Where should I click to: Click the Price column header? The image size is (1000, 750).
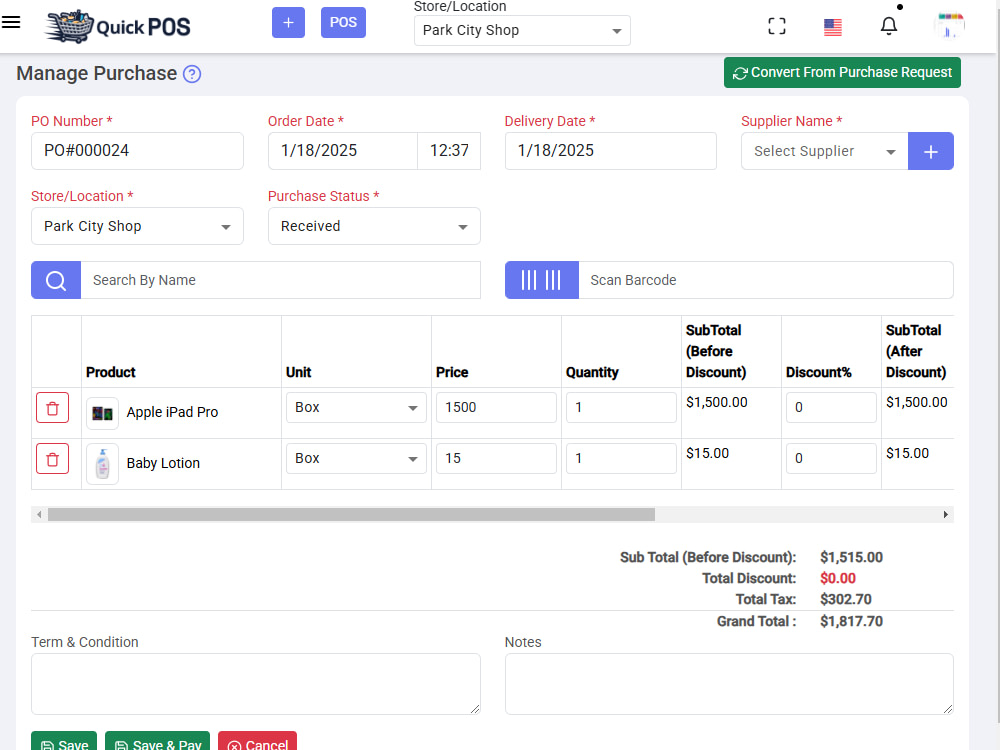click(452, 372)
